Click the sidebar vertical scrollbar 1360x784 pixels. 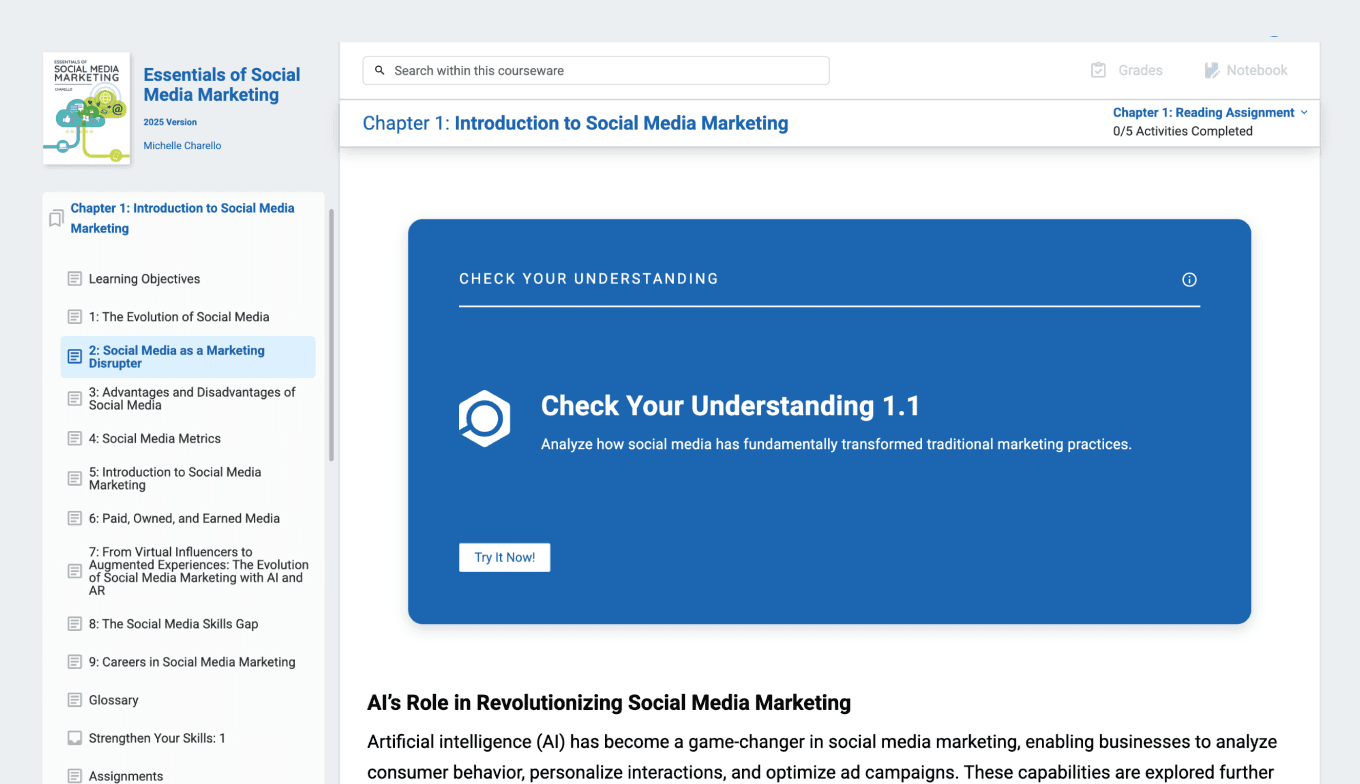(332, 335)
